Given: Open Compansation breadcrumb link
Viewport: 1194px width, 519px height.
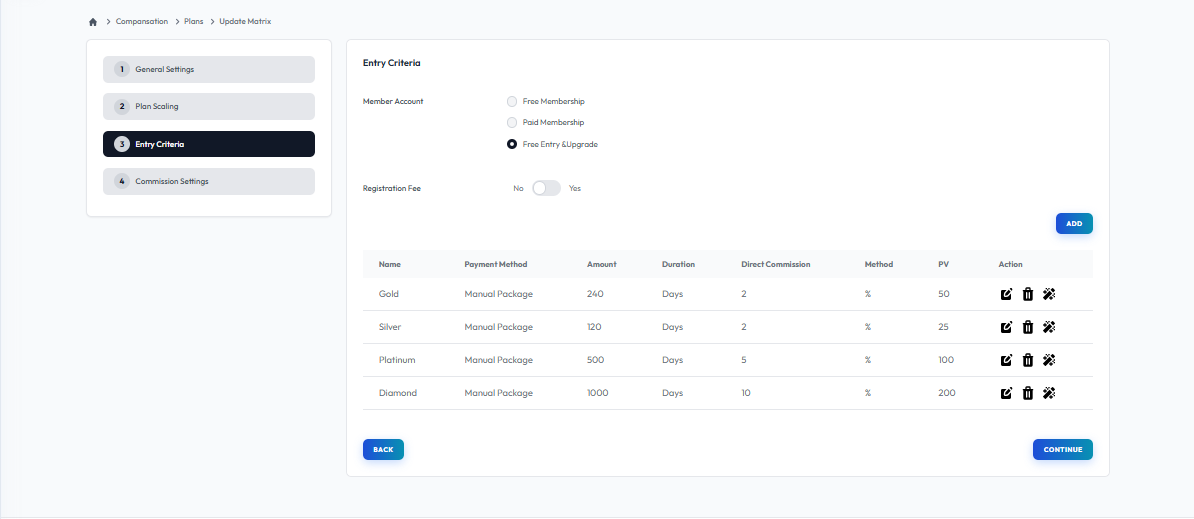Looking at the screenshot, I should click(x=142, y=22).
